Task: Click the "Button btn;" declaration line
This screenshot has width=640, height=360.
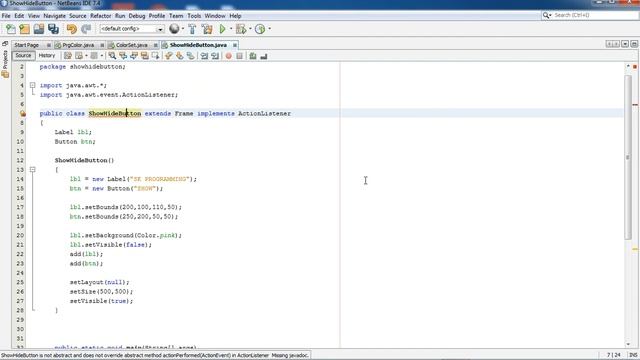Action: coord(75,142)
